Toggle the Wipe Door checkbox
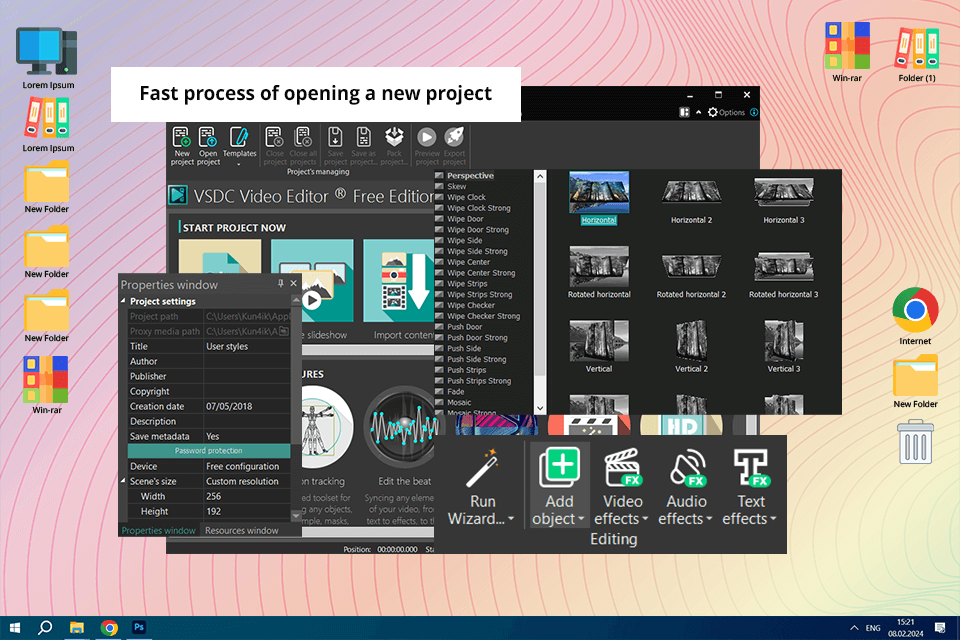This screenshot has height=640, width=960. [439, 219]
